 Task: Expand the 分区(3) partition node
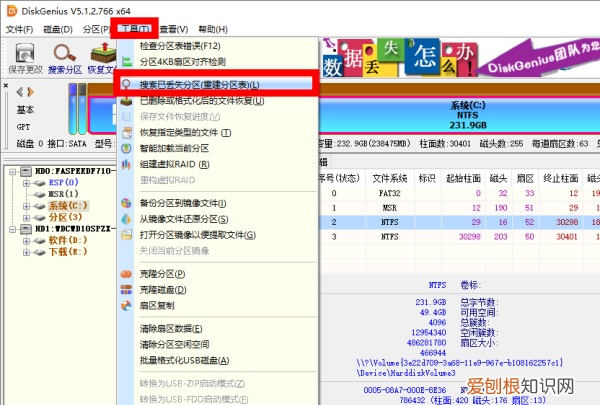click(26, 218)
